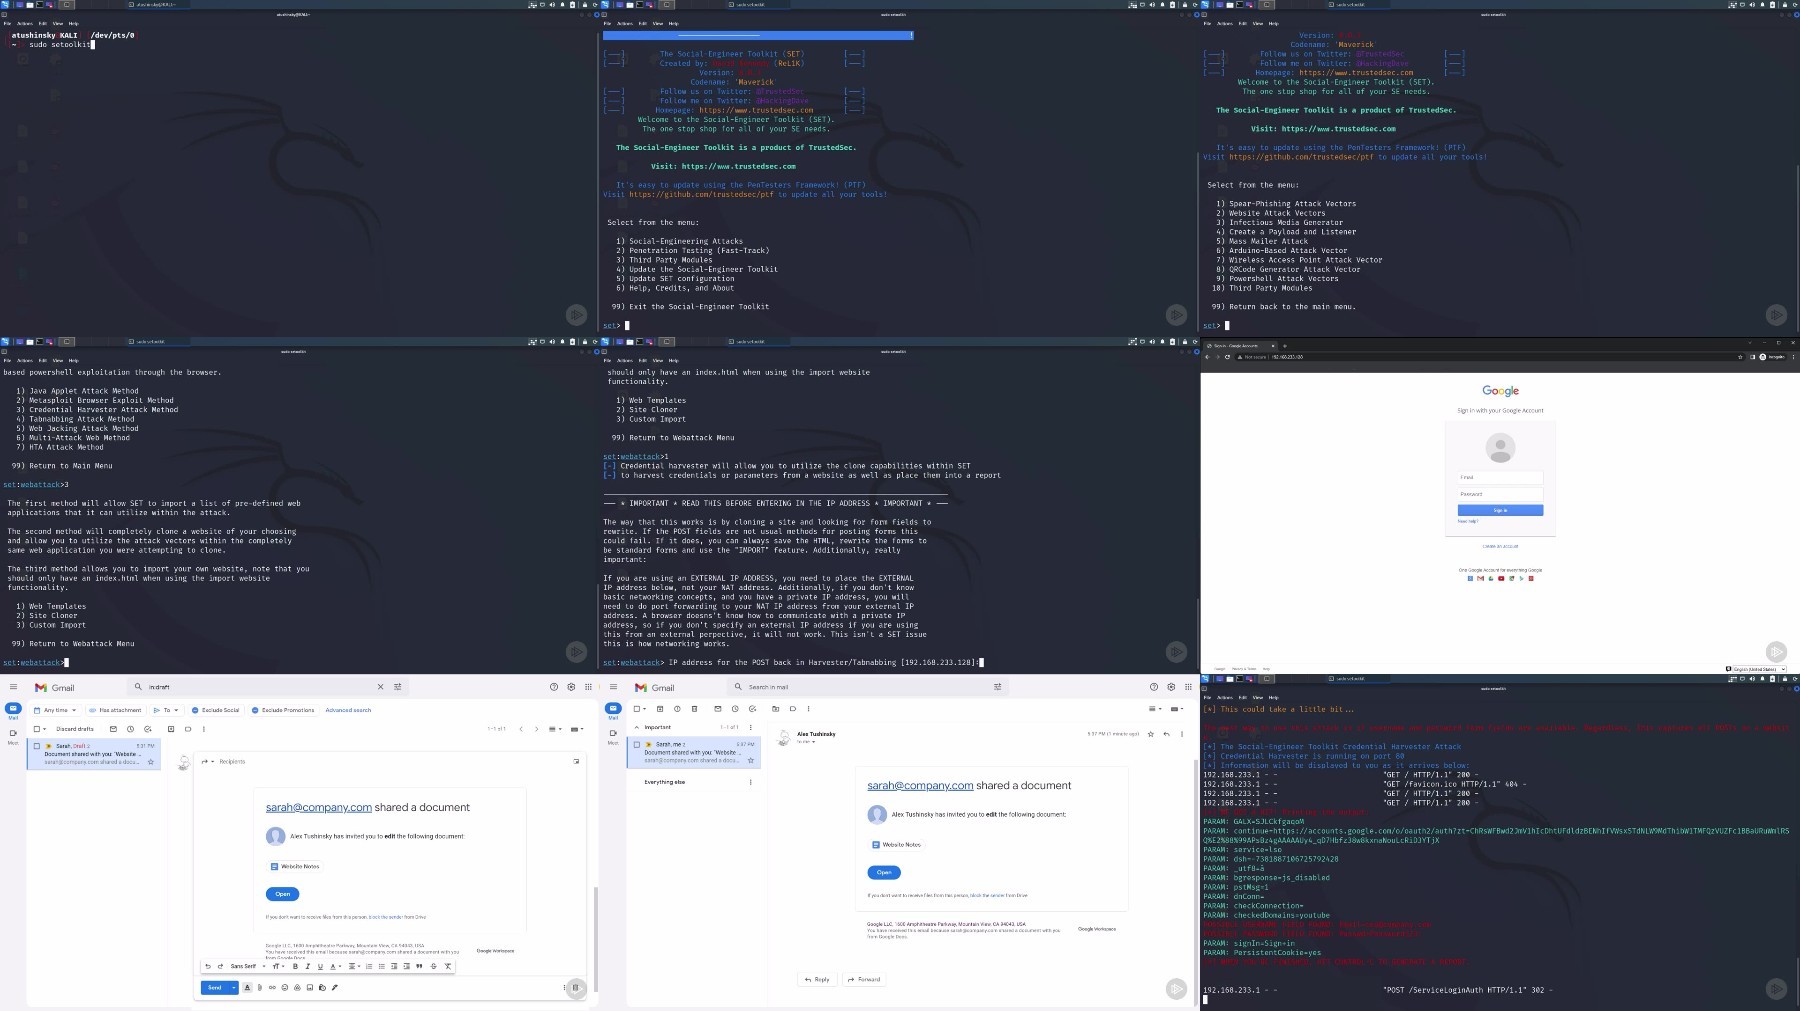Open Sans Serif font dropdown
The image size is (1800, 1011).
(248, 966)
